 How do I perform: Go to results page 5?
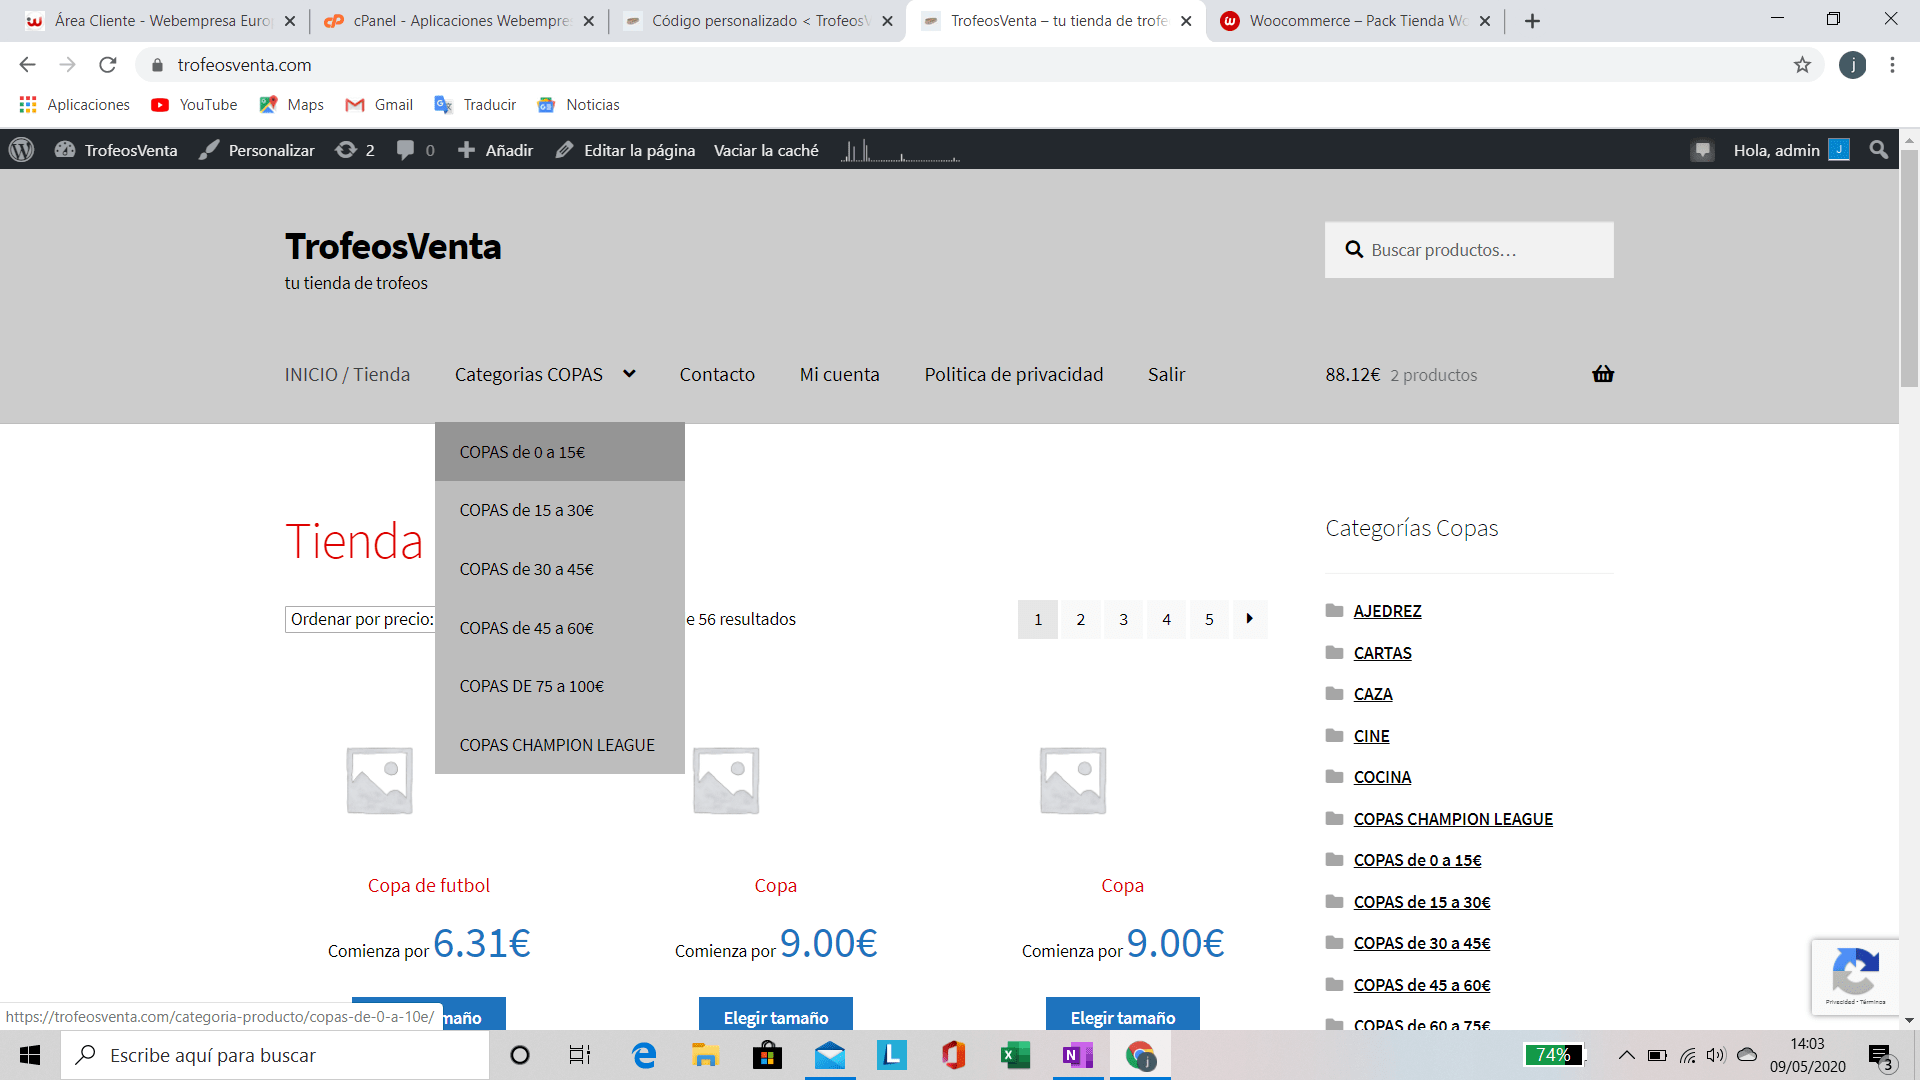pos(1209,619)
